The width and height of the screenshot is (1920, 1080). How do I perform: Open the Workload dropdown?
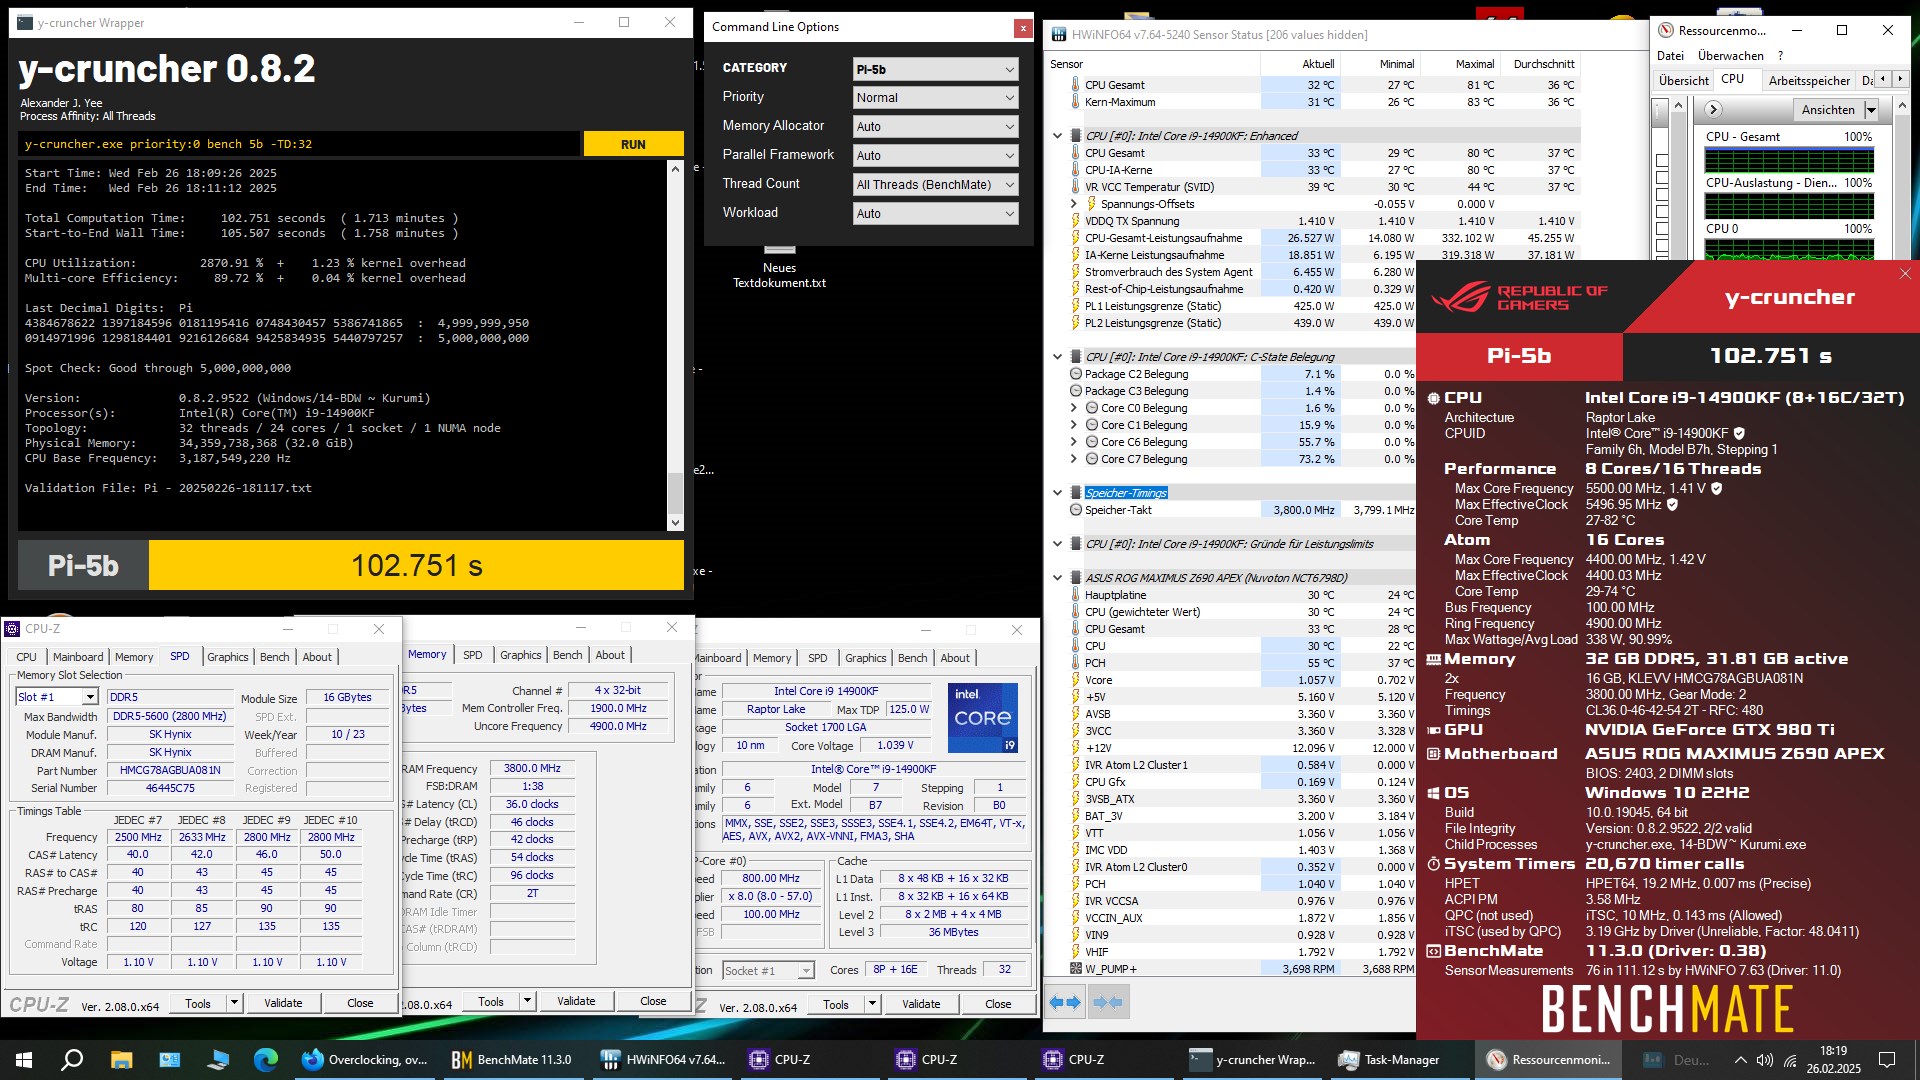935,214
